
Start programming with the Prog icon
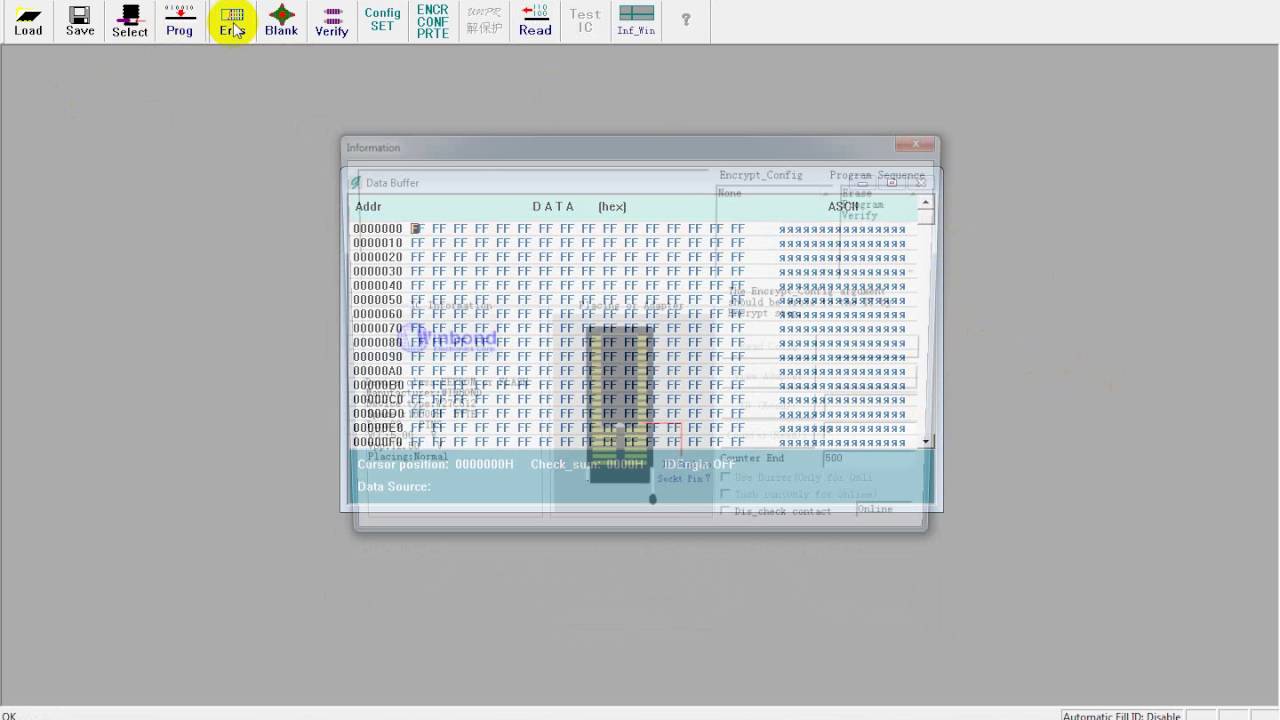click(180, 21)
